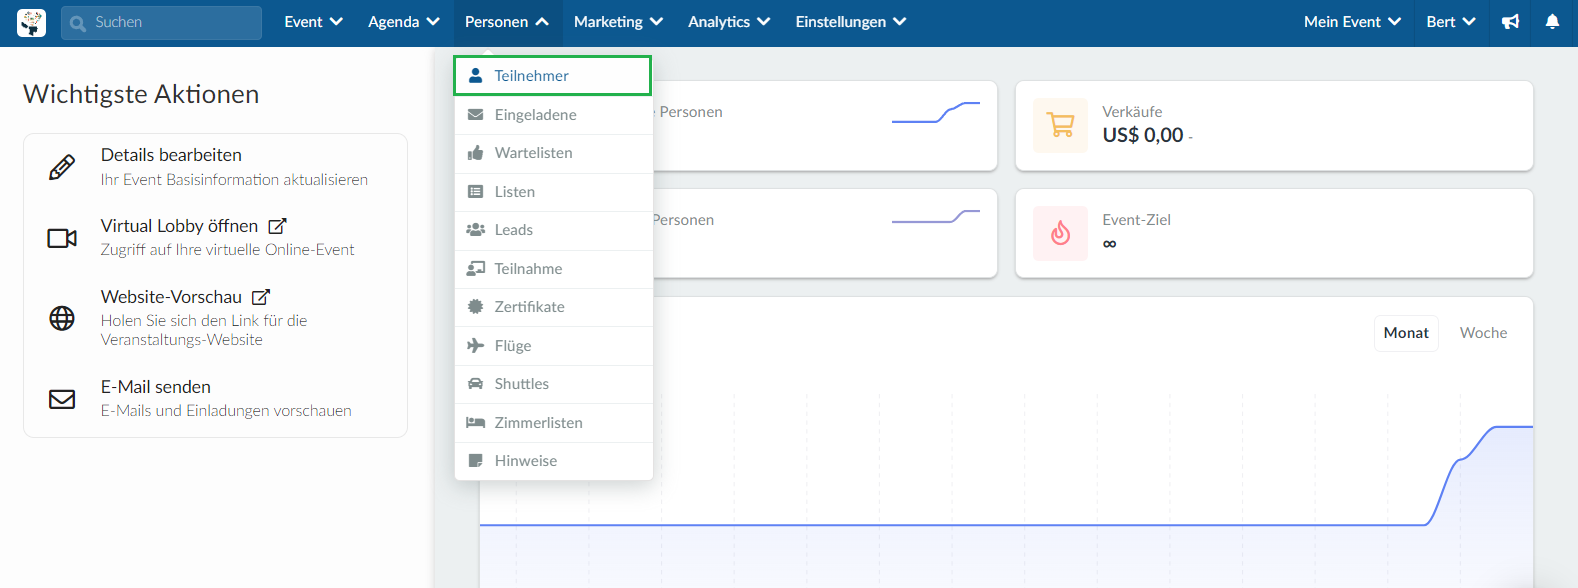Select Zimmerlisten from the Personen menu
Viewport: 1578px width, 588px height.
(553, 423)
